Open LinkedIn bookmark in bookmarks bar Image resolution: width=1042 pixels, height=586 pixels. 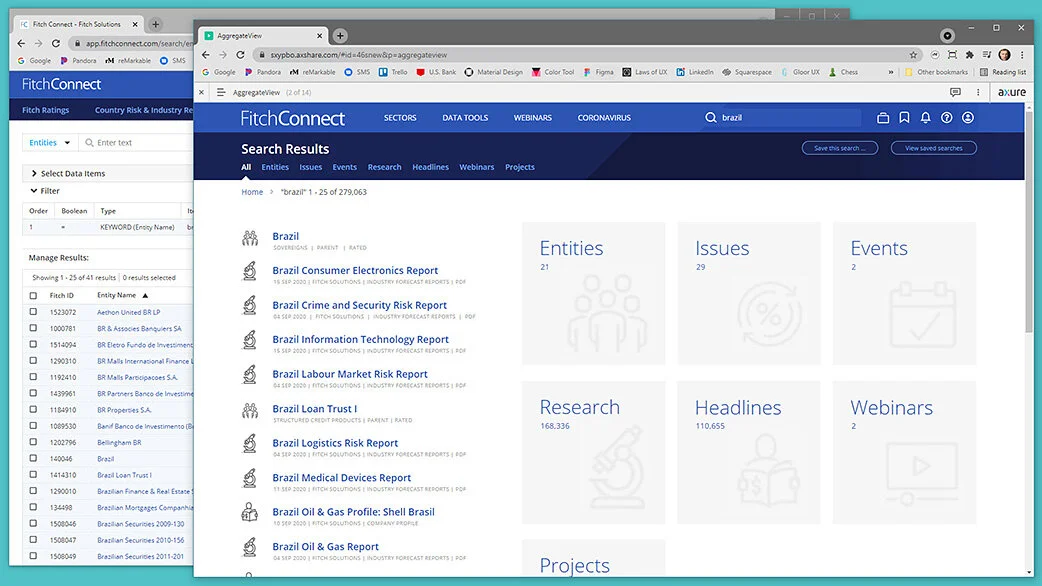pos(695,72)
